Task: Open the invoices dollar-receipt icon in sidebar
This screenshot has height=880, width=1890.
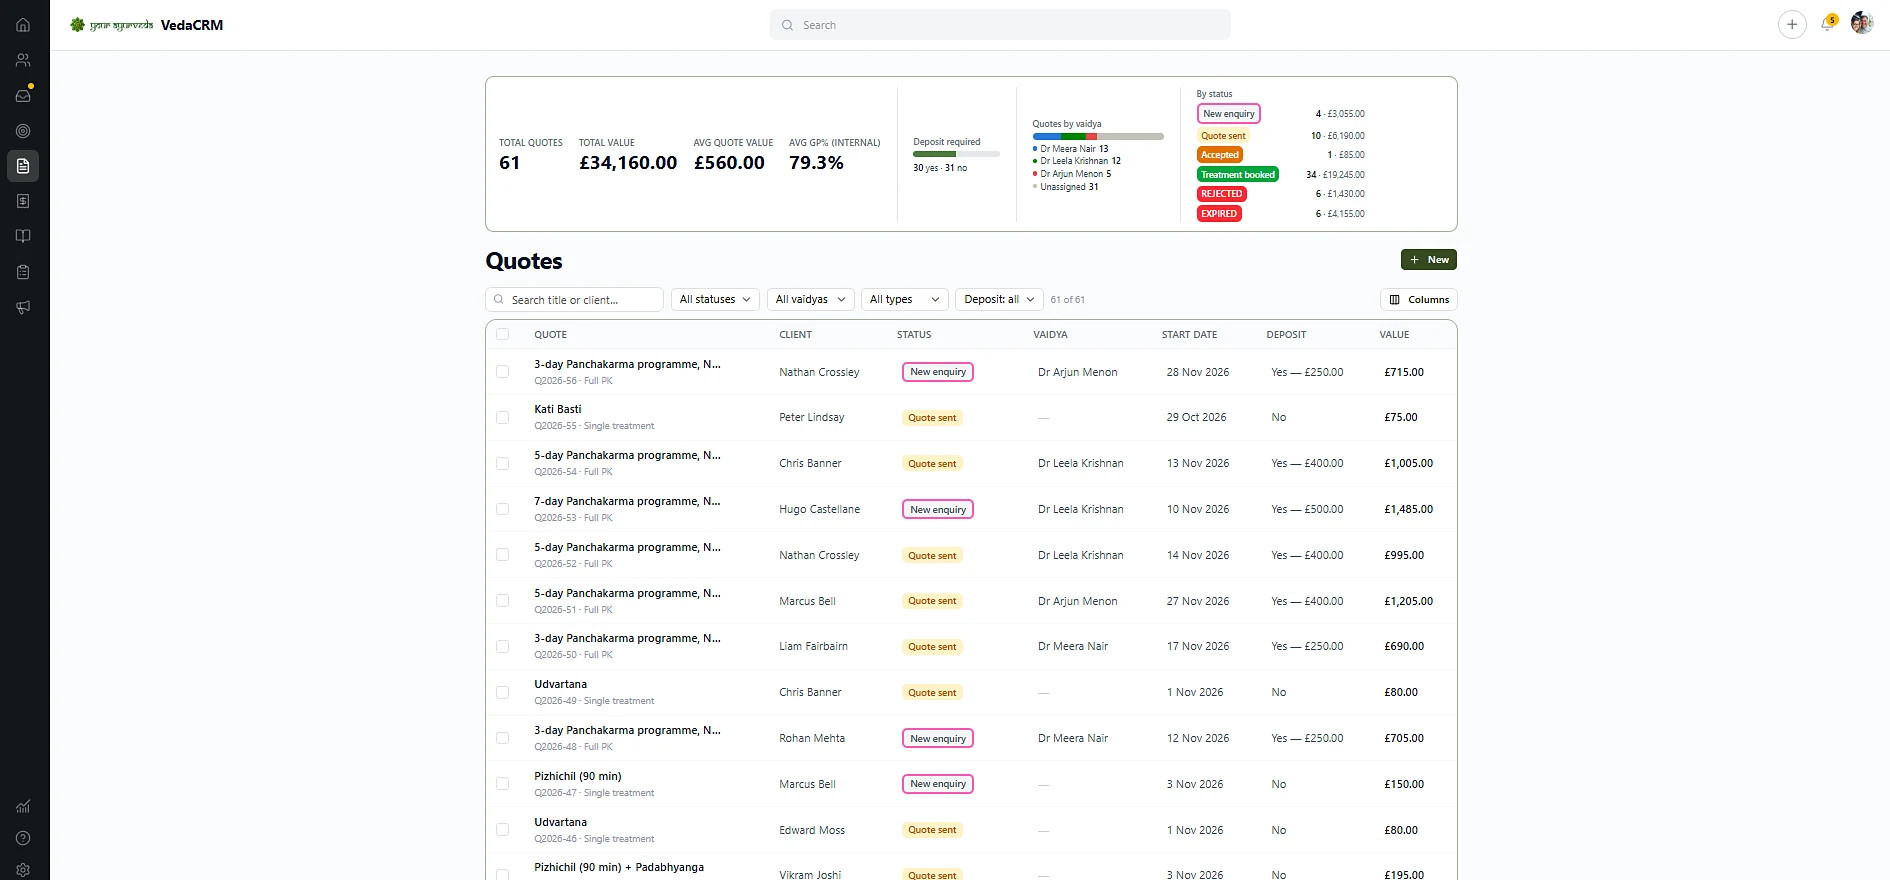Action: tap(23, 201)
